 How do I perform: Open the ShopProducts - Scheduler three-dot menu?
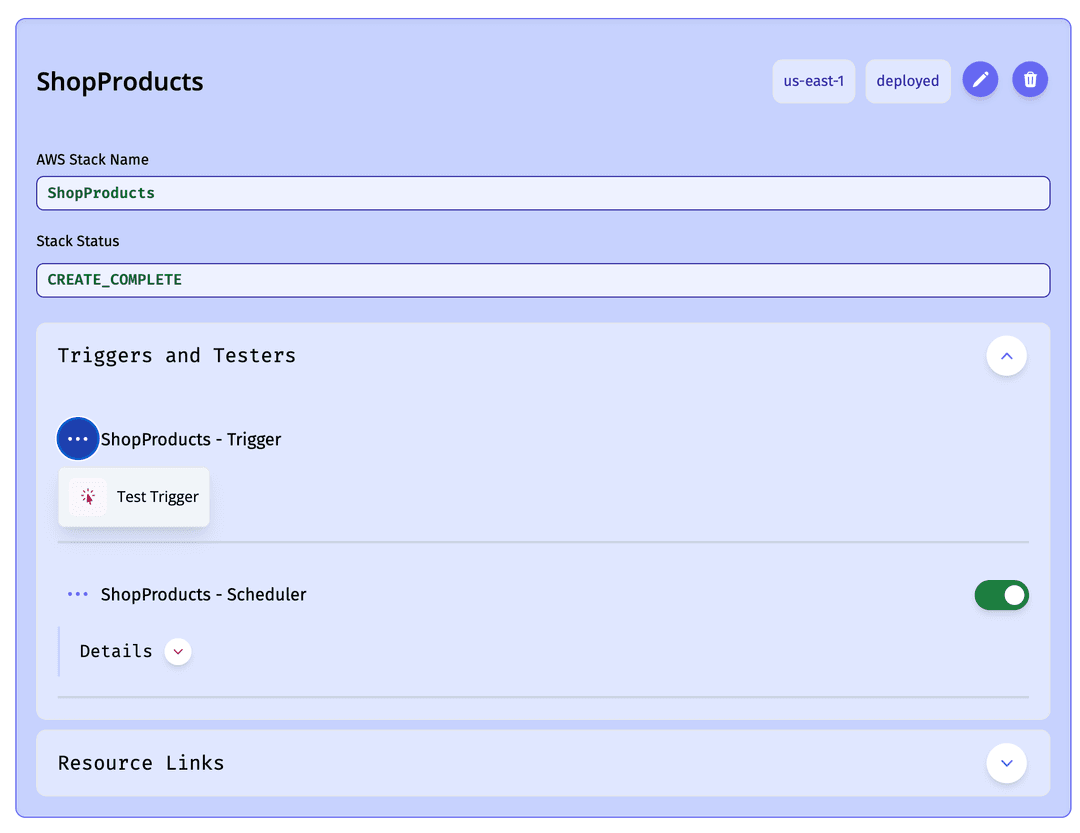tap(78, 594)
